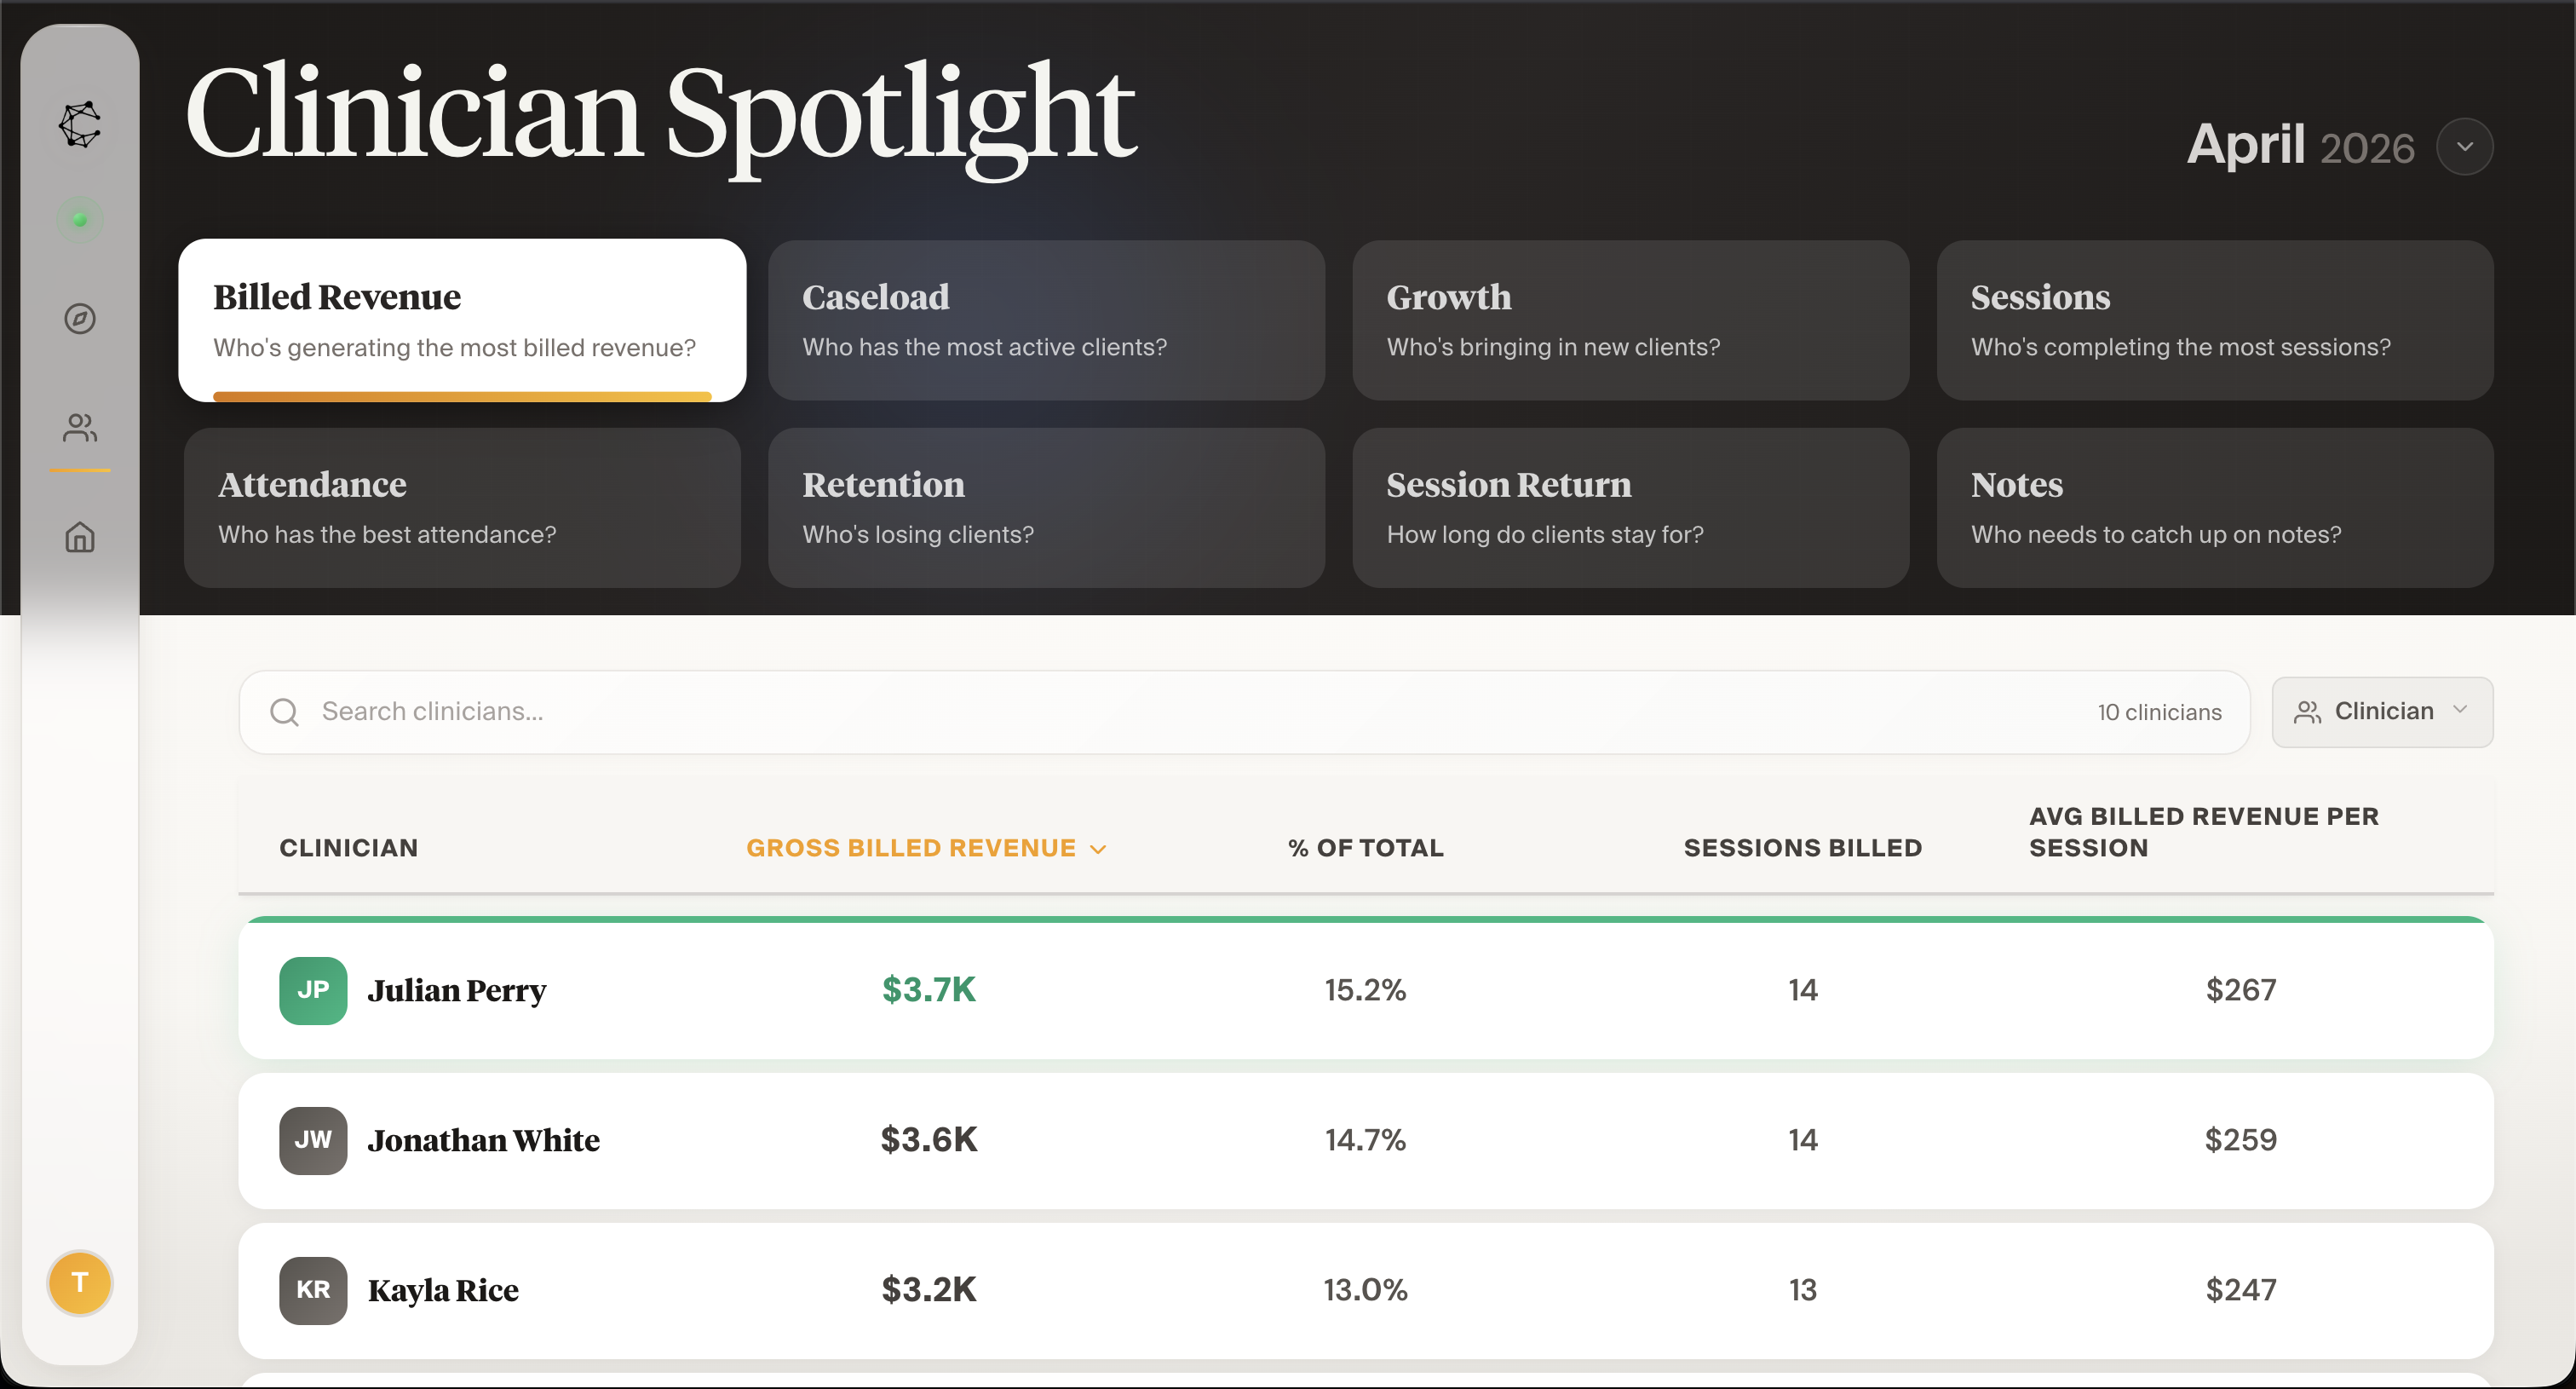Image resolution: width=2576 pixels, height=1389 pixels.
Task: Click the search magnifier icon
Action: pos(285,712)
